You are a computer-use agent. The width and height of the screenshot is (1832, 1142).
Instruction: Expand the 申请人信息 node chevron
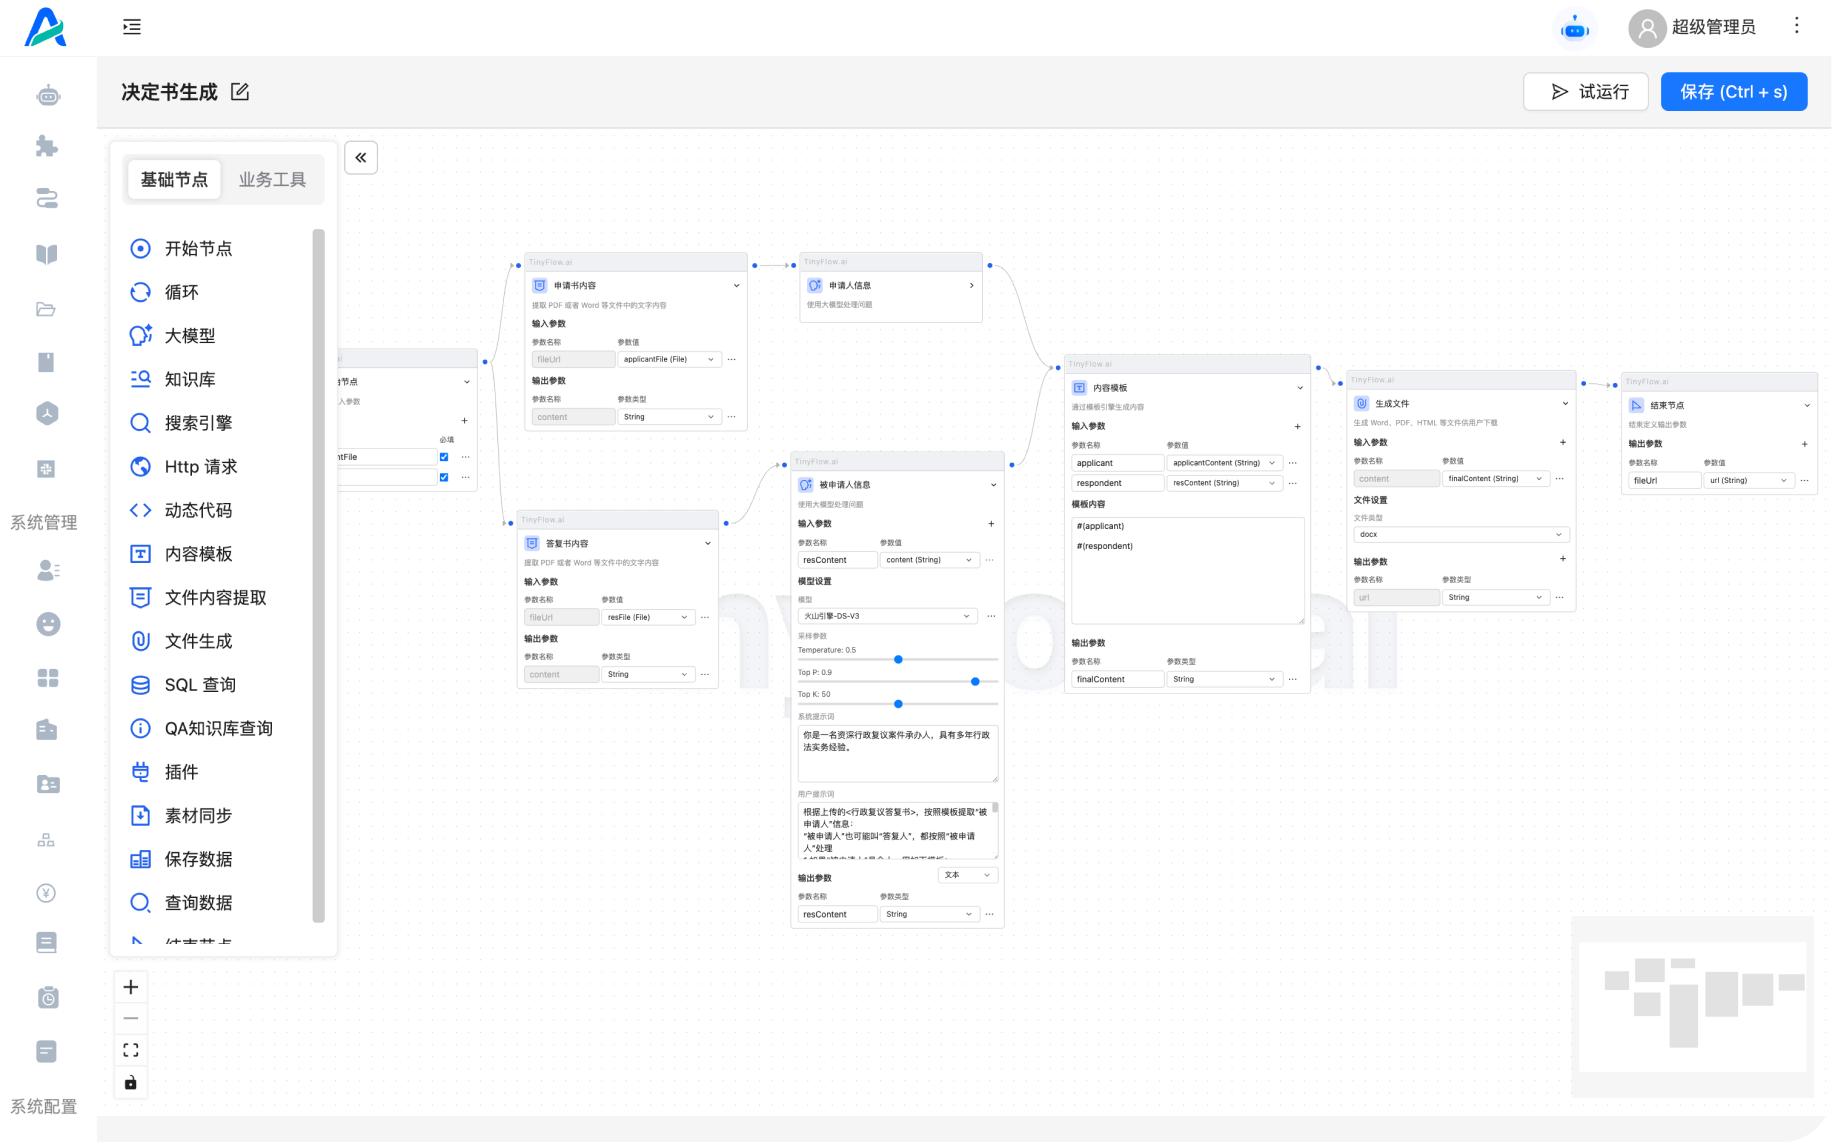(x=971, y=286)
